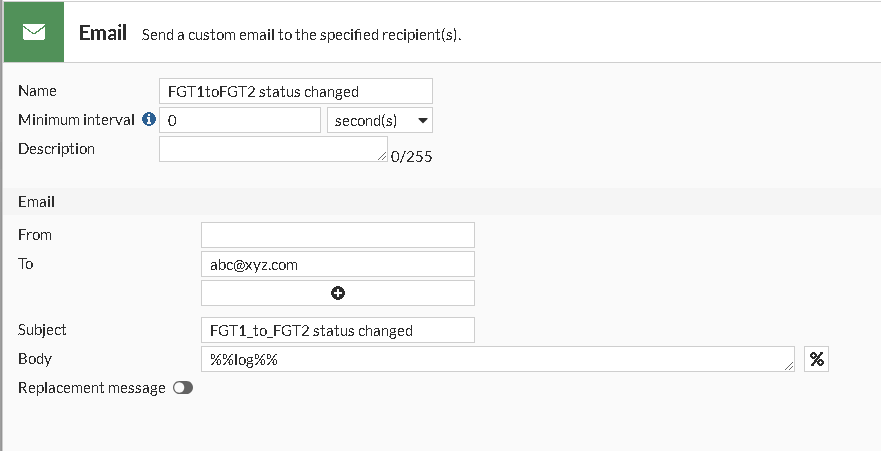Enable the Replacement message toggle
Viewport: 881px width, 451px height.
pyautogui.click(x=182, y=388)
